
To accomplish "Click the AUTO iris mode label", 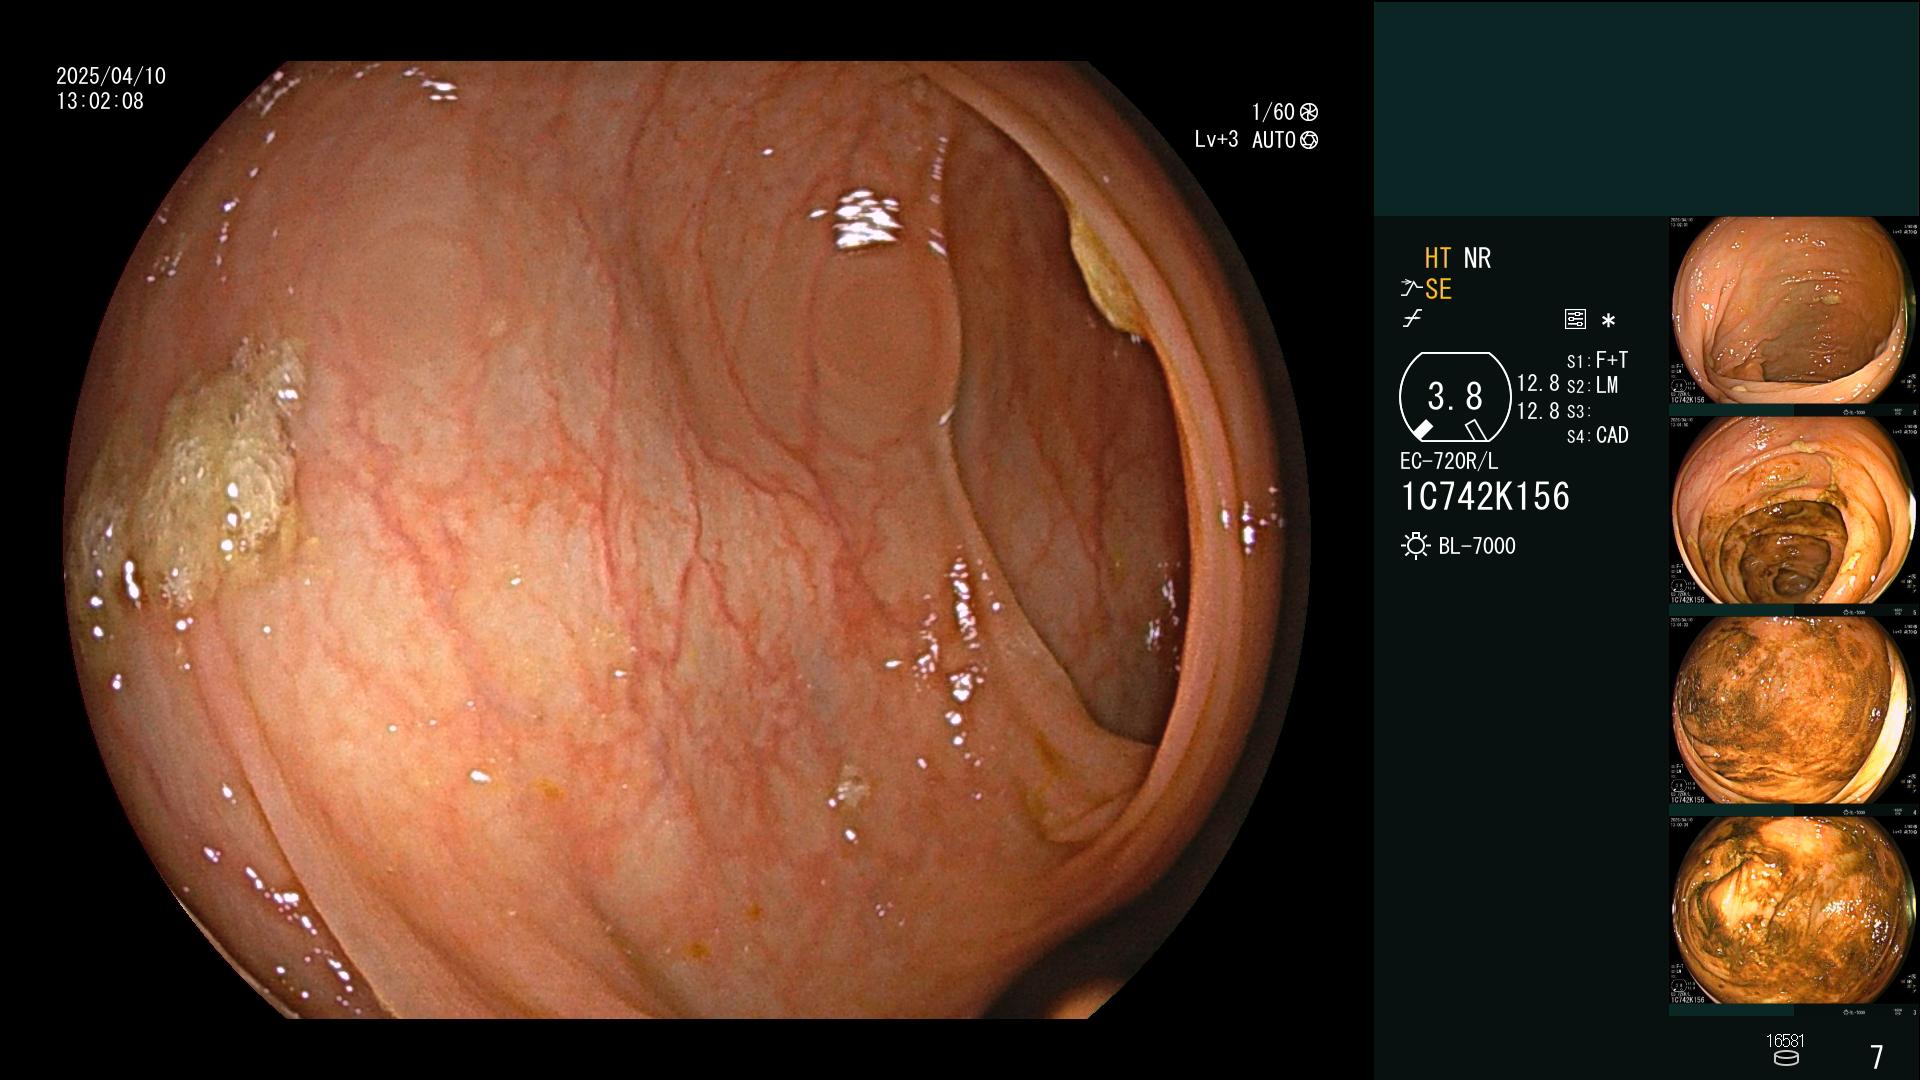I will [1274, 140].
